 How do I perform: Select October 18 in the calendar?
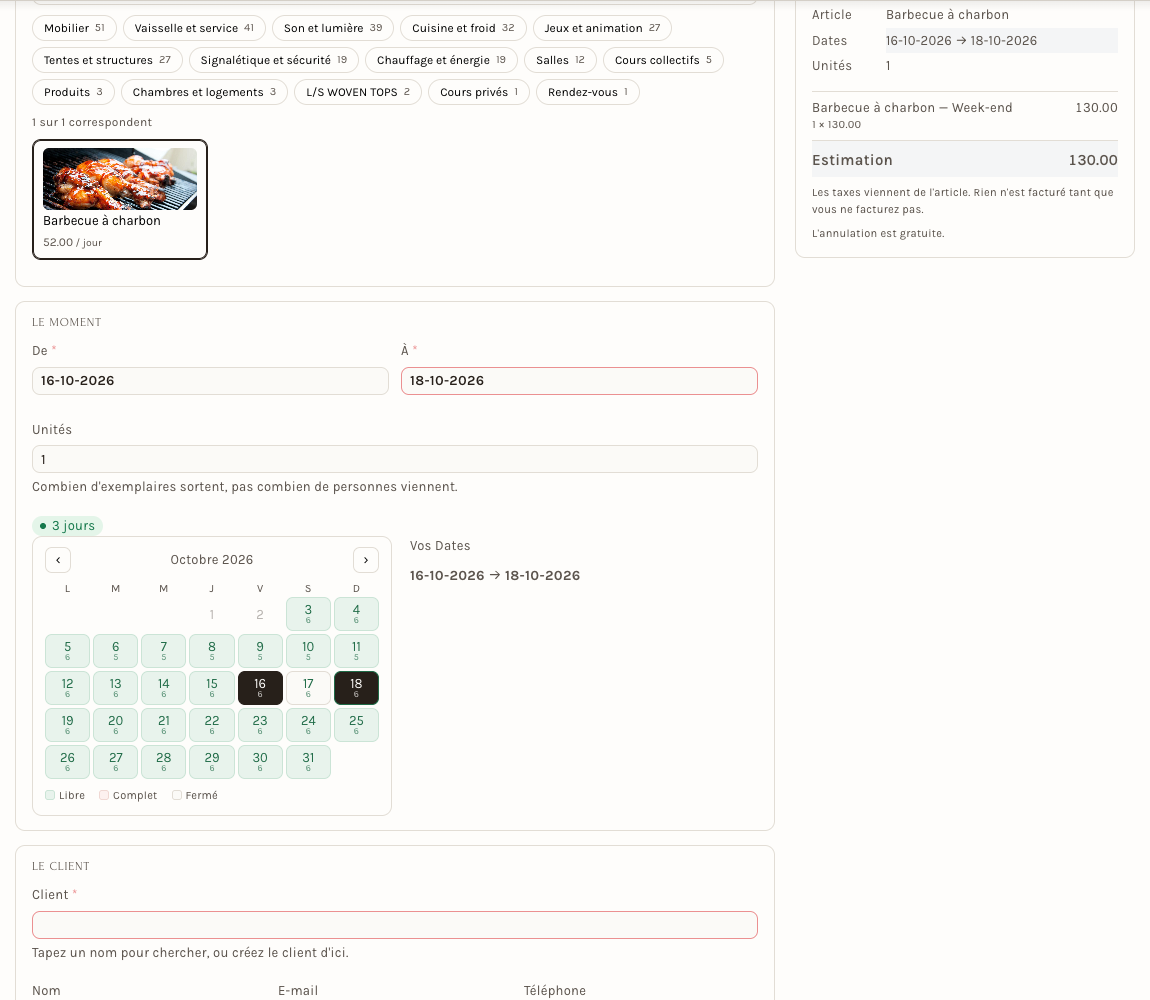pyautogui.click(x=356, y=688)
